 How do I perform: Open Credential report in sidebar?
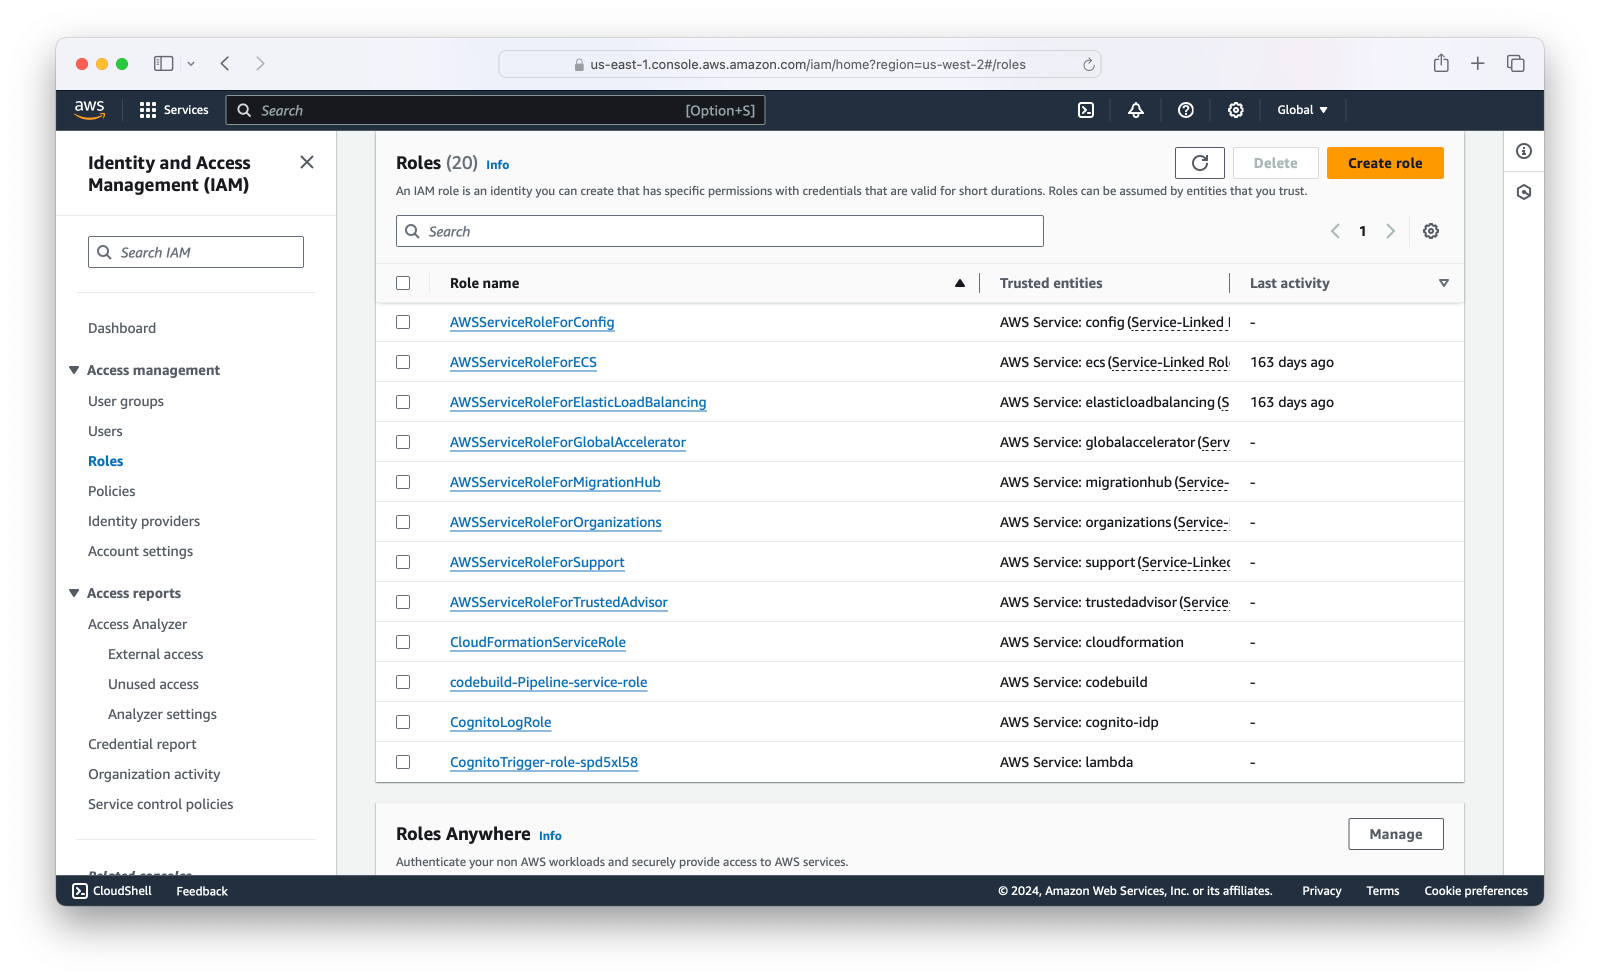pyautogui.click(x=142, y=744)
